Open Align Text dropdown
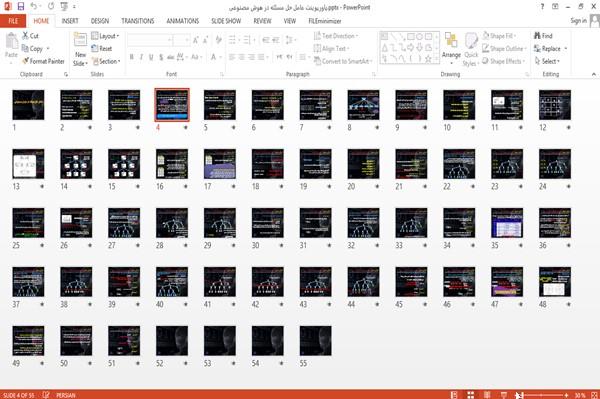This screenshot has height=399, width=600. (x=331, y=49)
